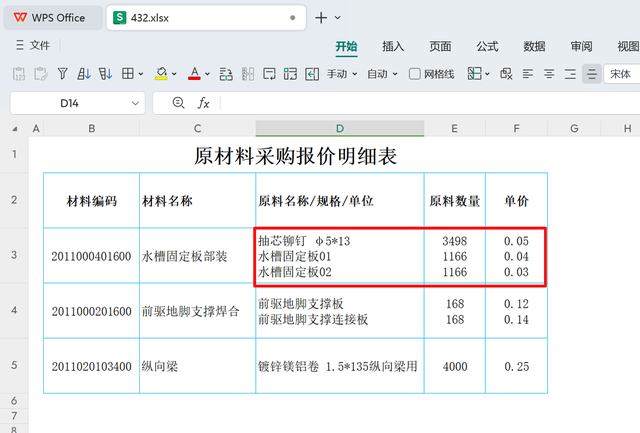Viewport: 640px width, 433px height.
Task: Click the clear formatting icon
Action: pyautogui.click(x=506, y=74)
